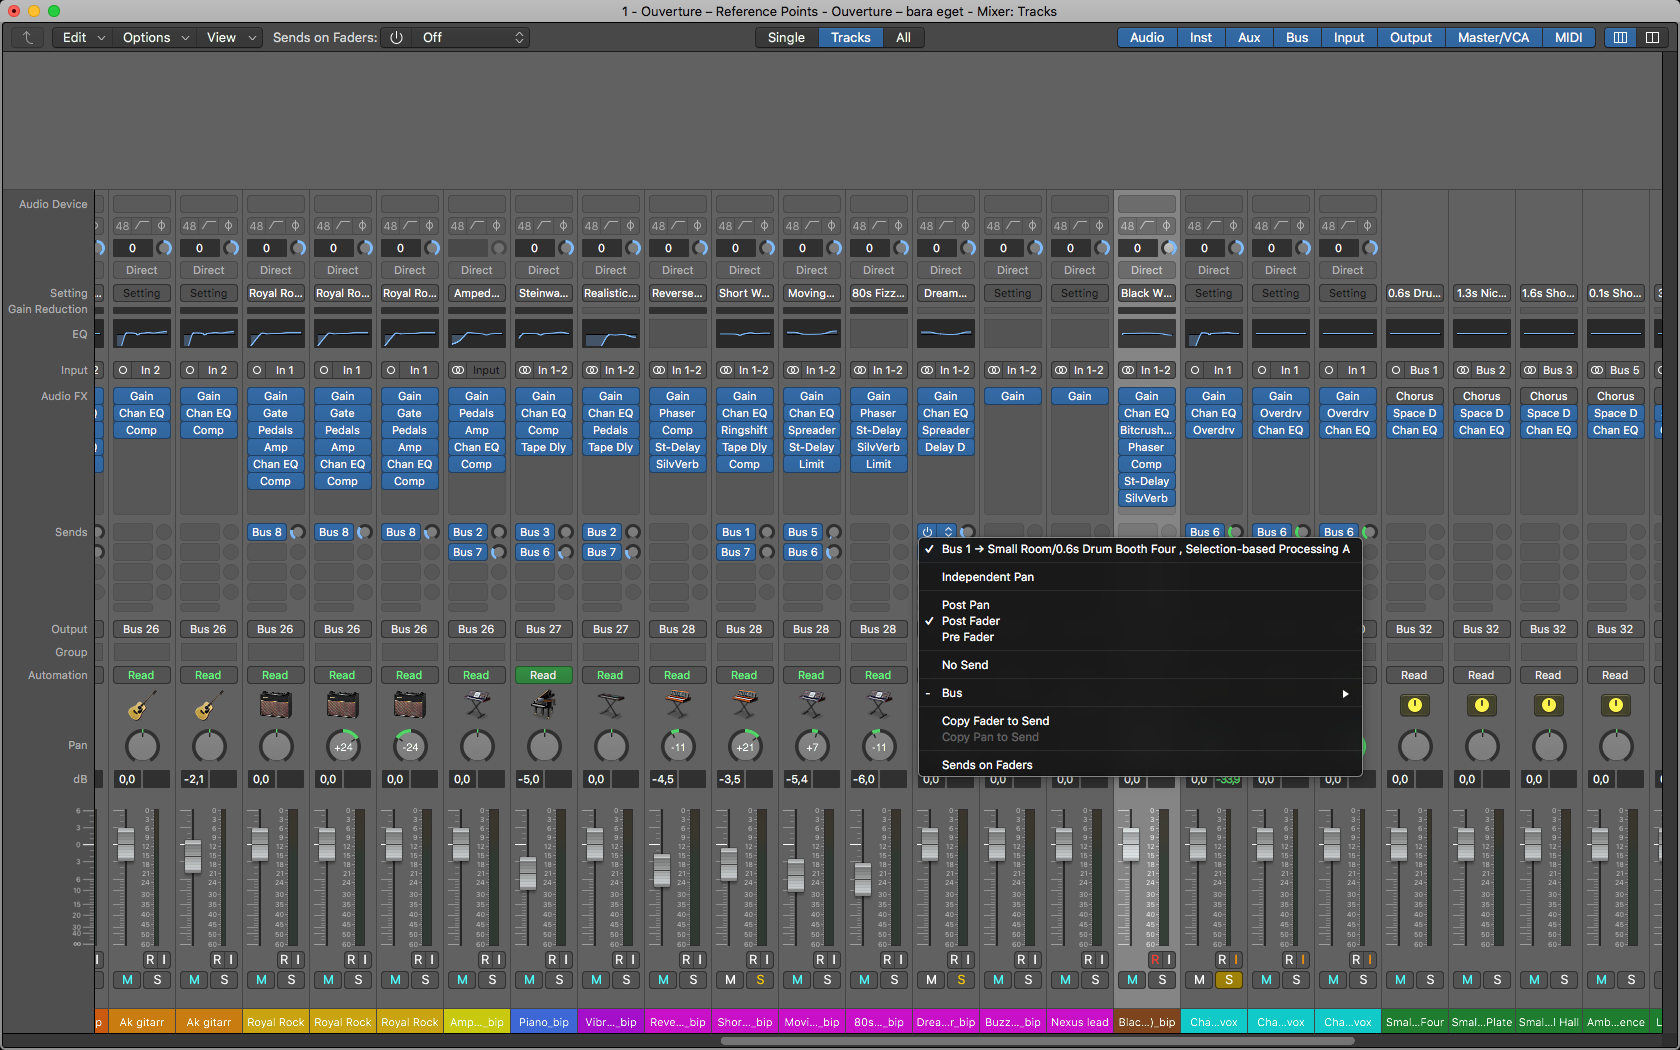Click the wide channel strips view icon

point(1652,38)
